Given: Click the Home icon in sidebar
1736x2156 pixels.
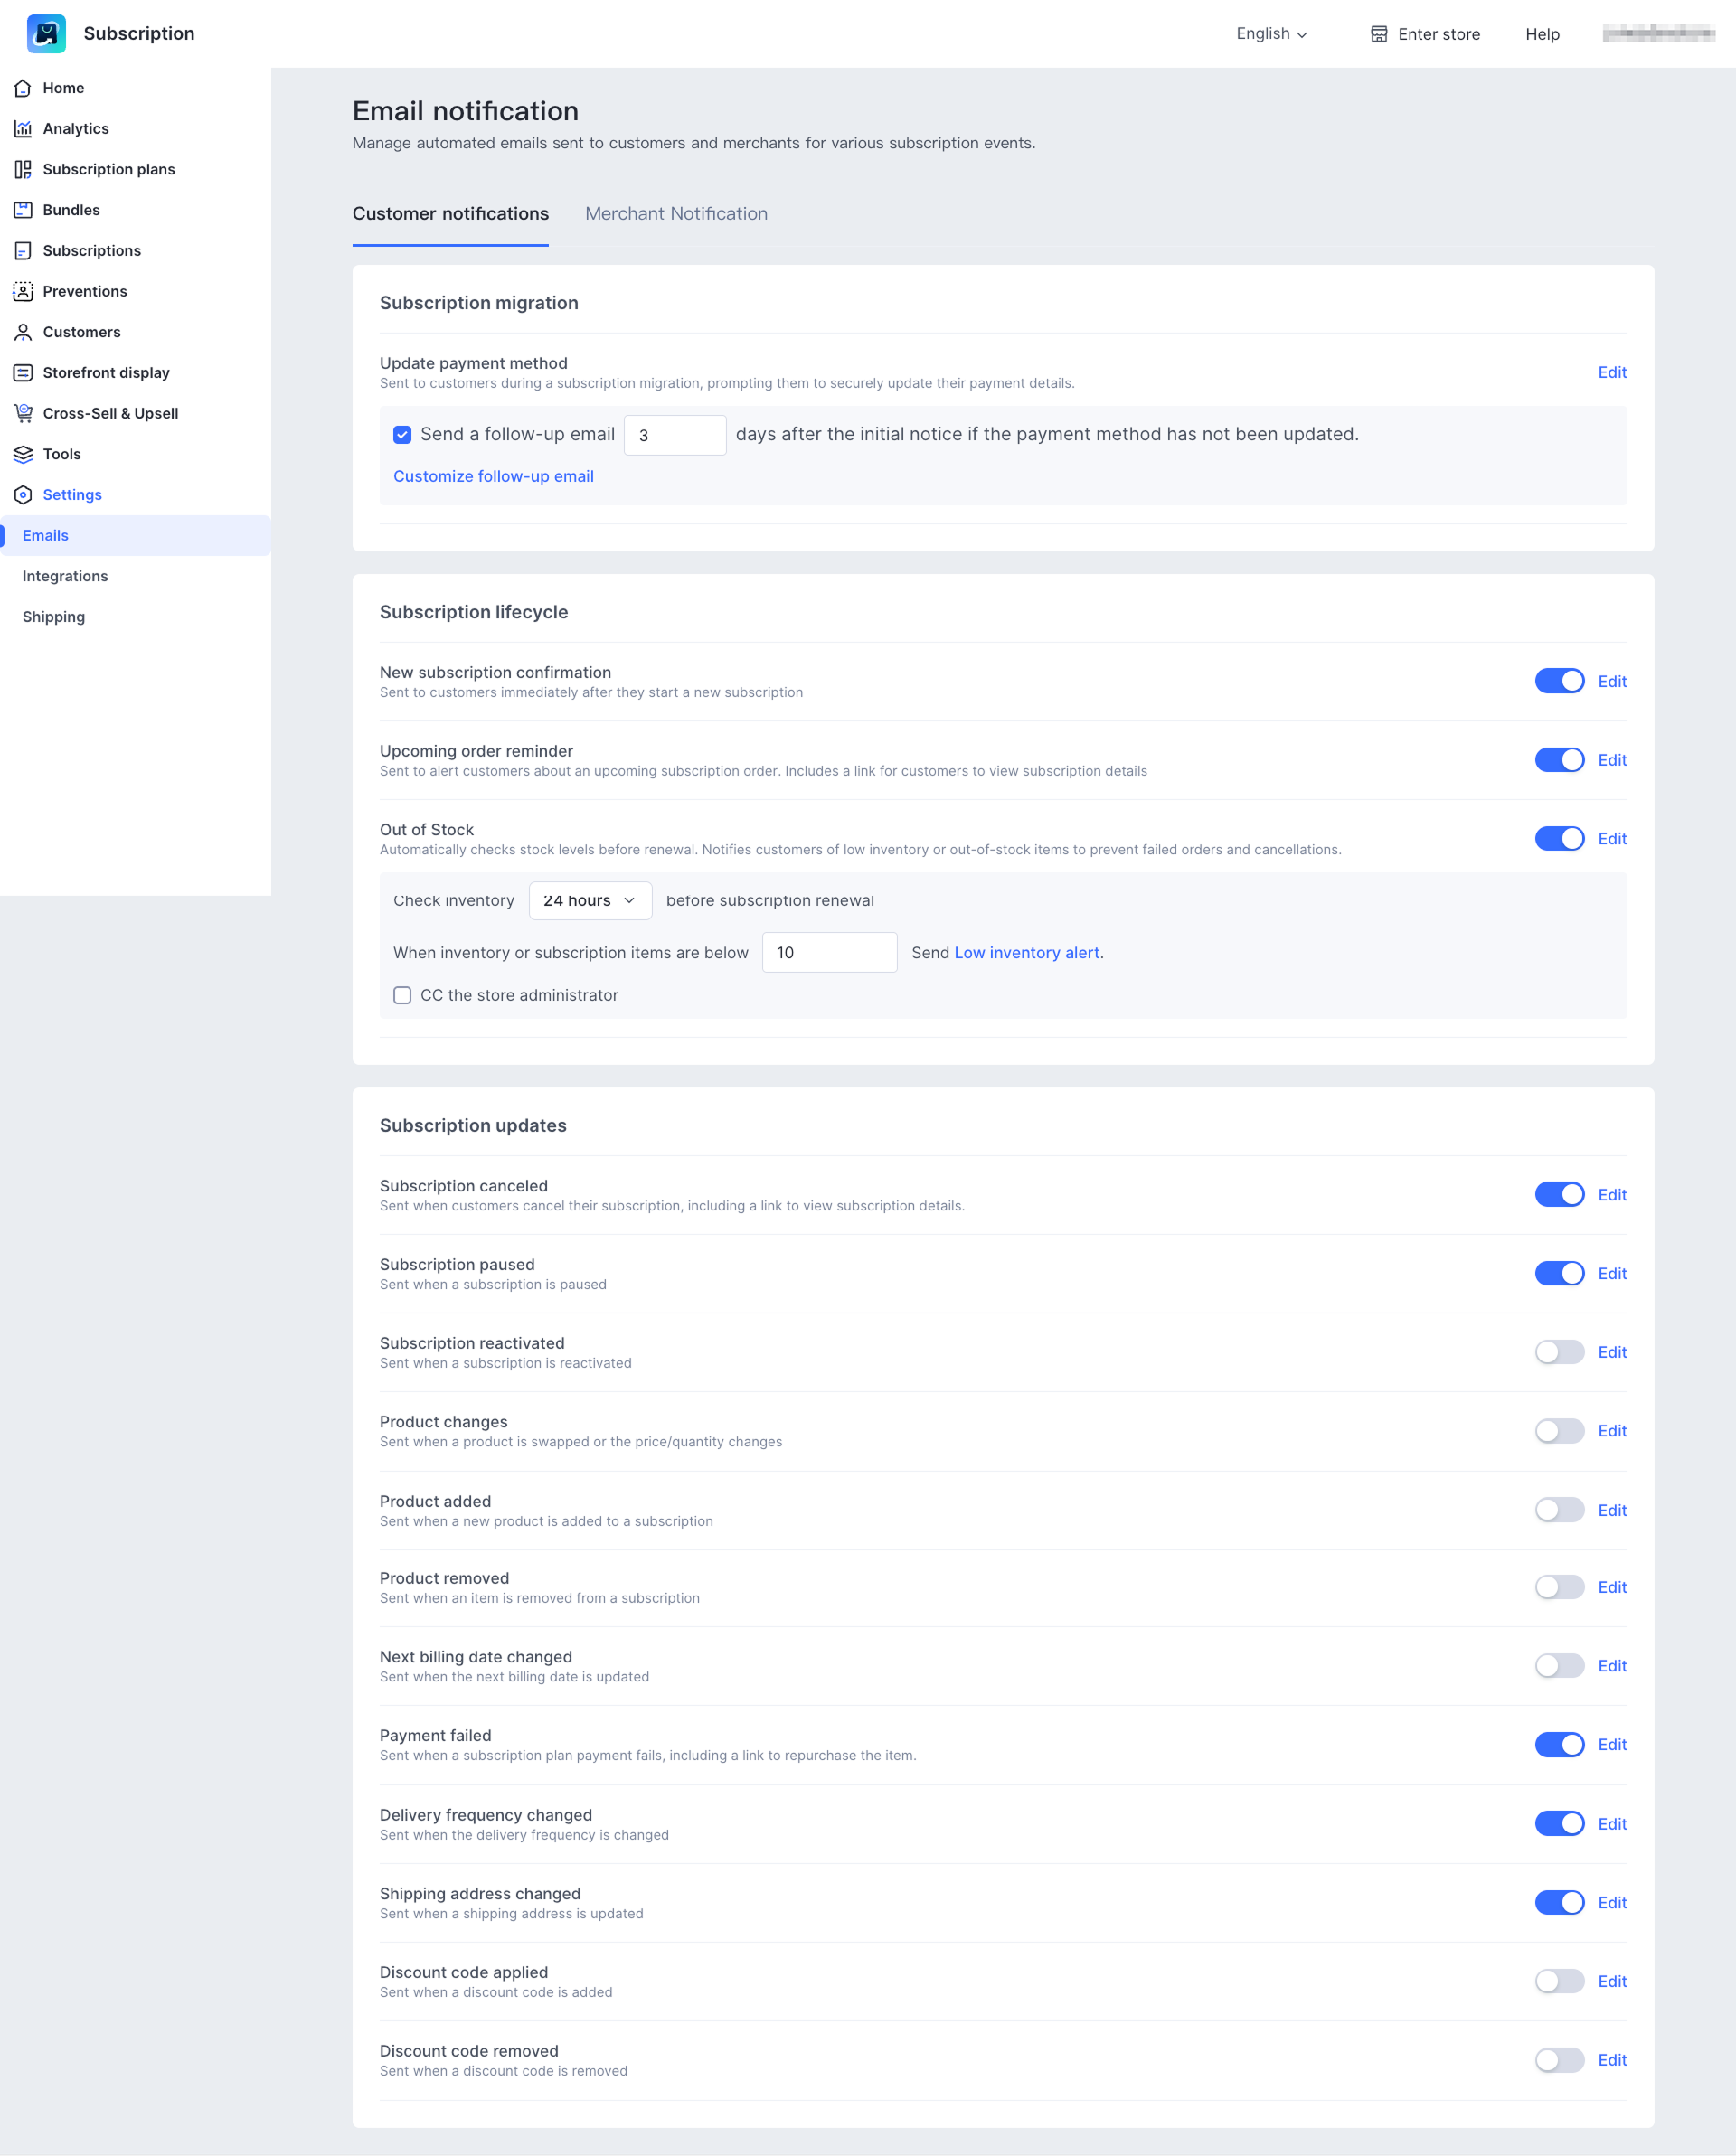Looking at the screenshot, I should 23,88.
